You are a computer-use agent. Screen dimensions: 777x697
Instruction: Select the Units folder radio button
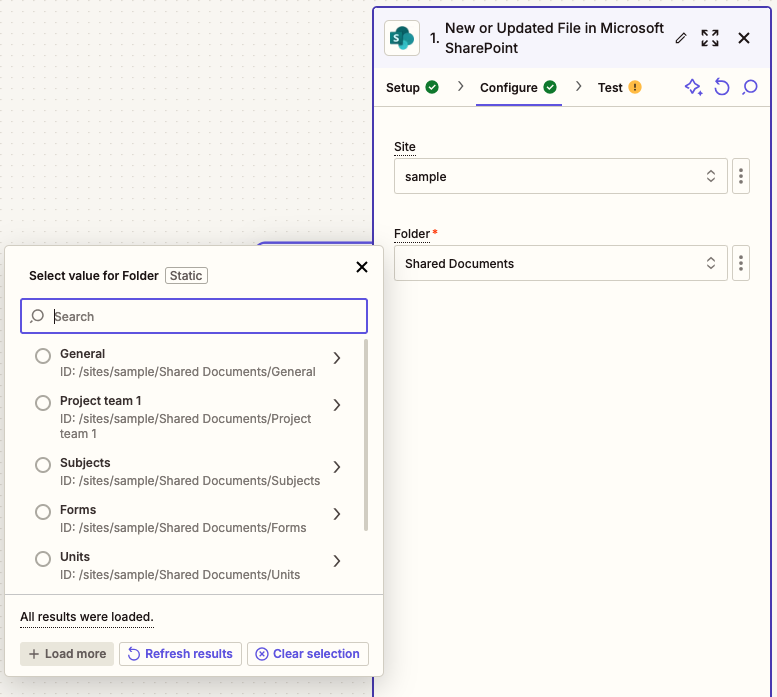pyautogui.click(x=43, y=559)
